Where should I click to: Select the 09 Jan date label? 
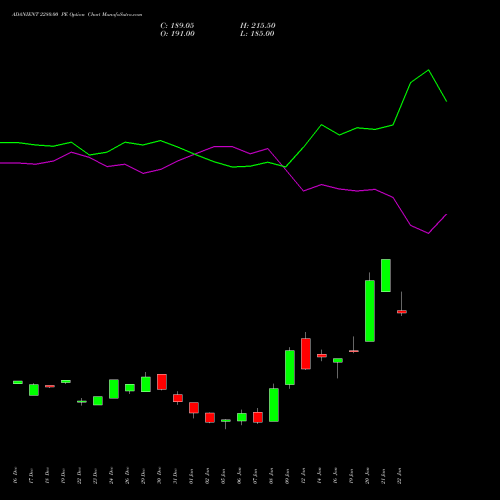point(287,476)
